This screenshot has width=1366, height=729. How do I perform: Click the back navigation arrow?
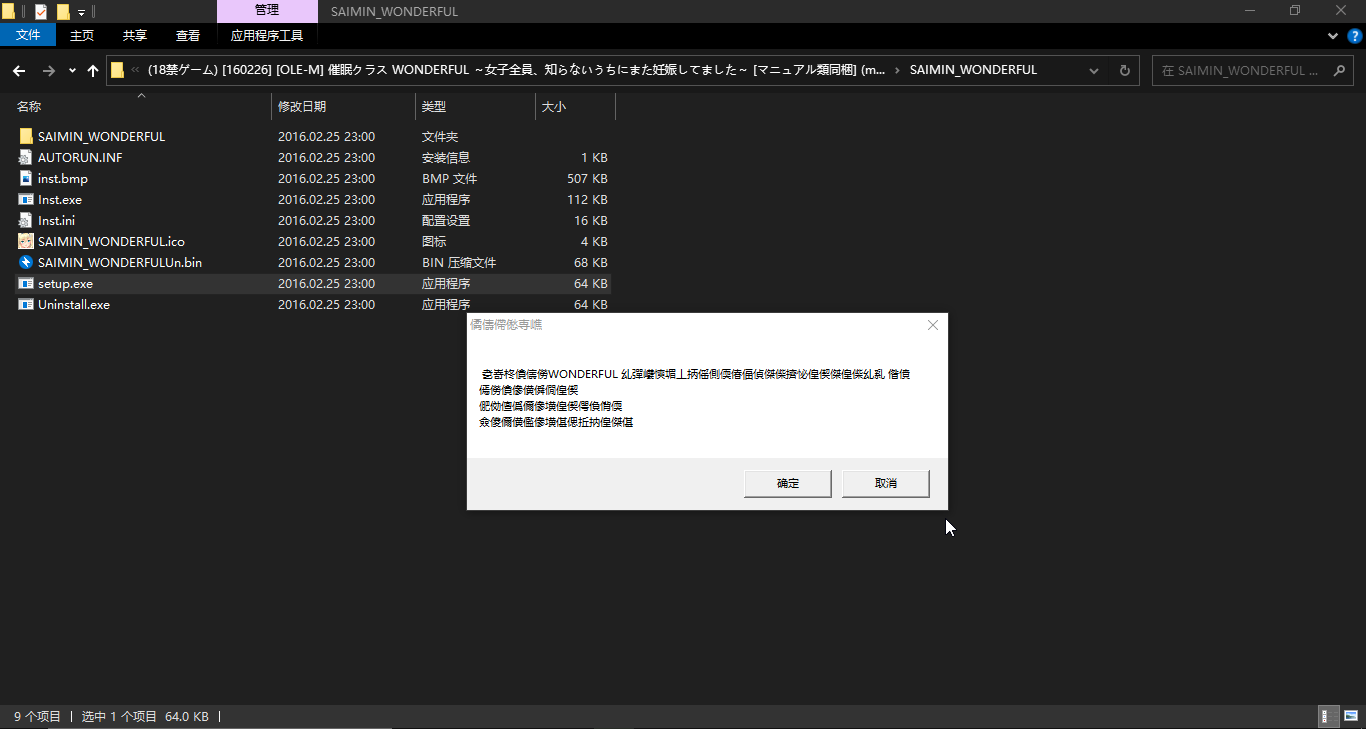tap(19, 71)
